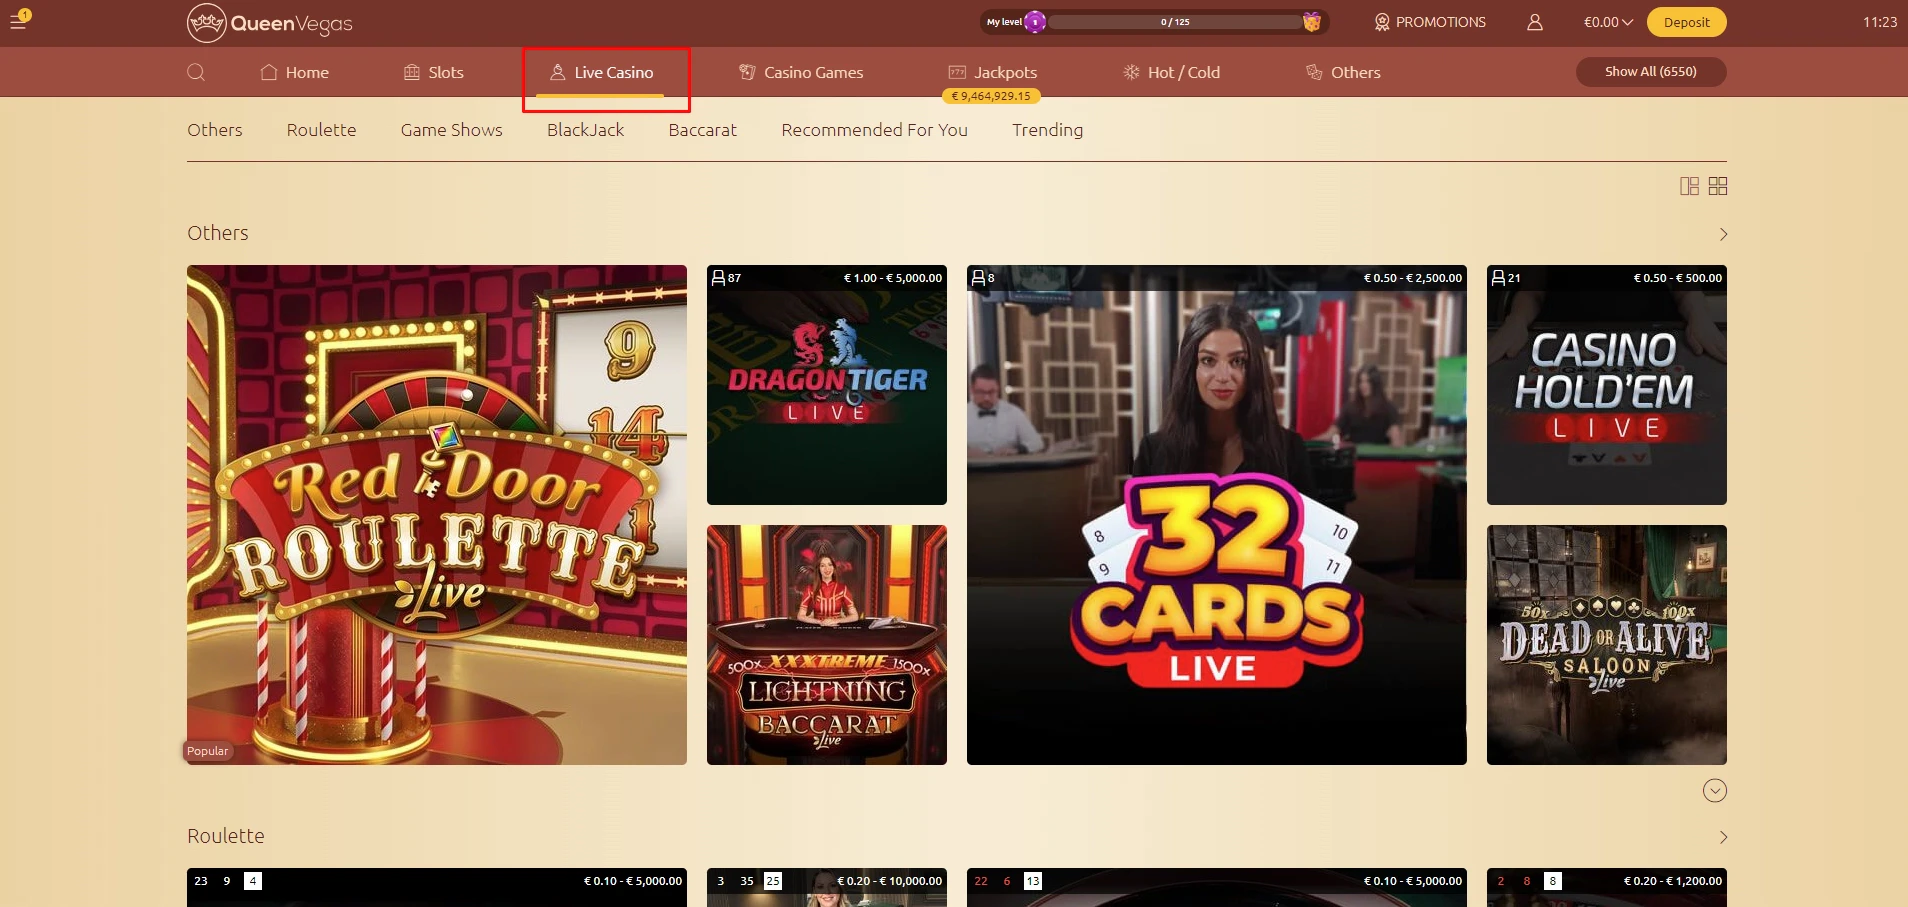Click the Popular tag on Red Door Roulette

click(208, 751)
